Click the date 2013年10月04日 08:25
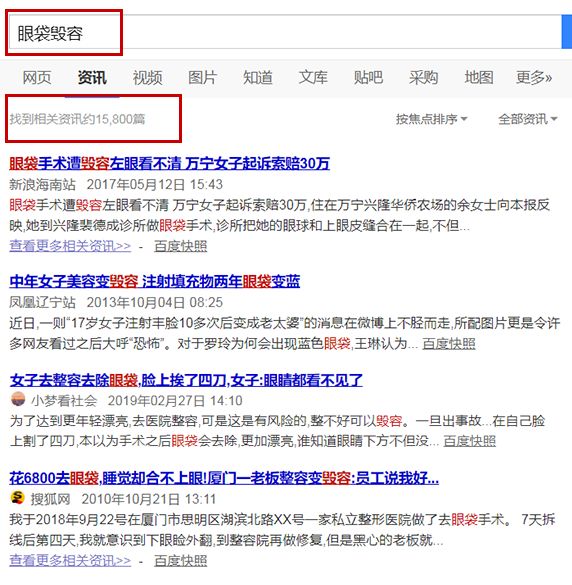This screenshot has width=572, height=585. click(x=155, y=302)
